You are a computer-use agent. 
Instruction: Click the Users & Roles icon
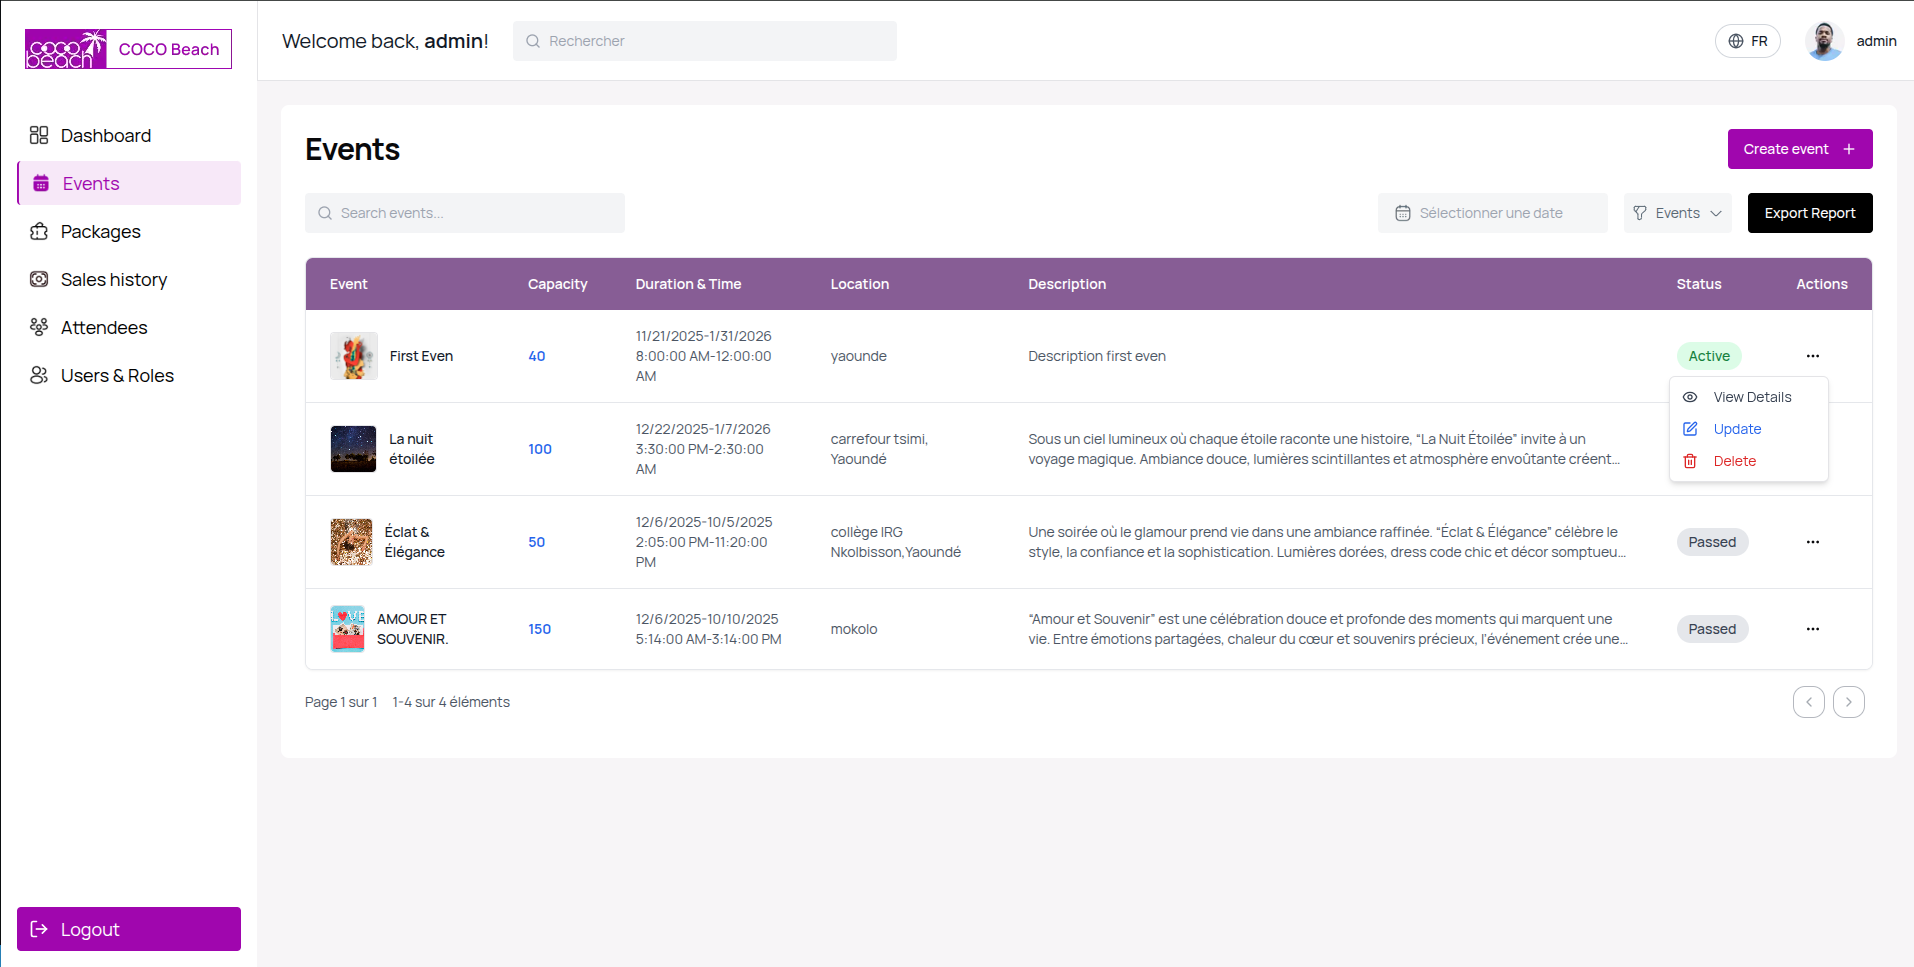[x=39, y=375]
